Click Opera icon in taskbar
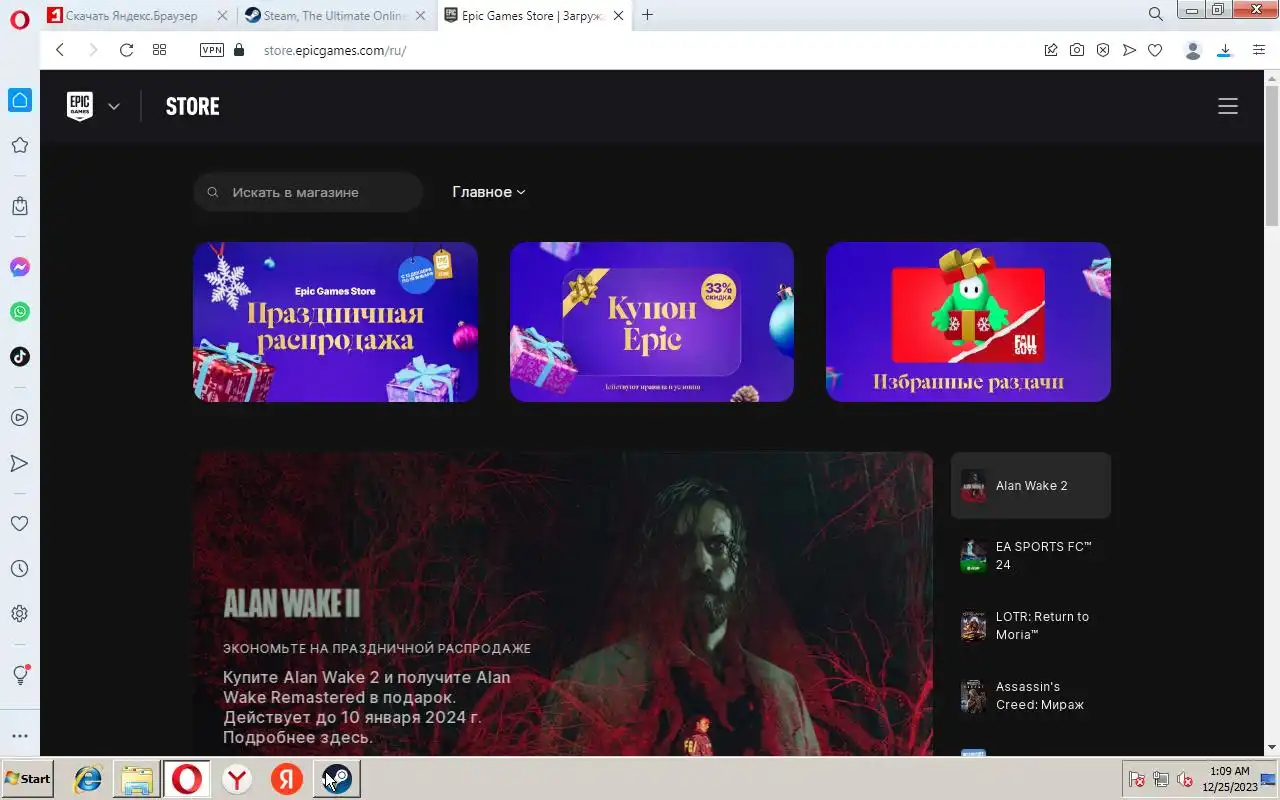This screenshot has width=1280, height=800. click(187, 779)
